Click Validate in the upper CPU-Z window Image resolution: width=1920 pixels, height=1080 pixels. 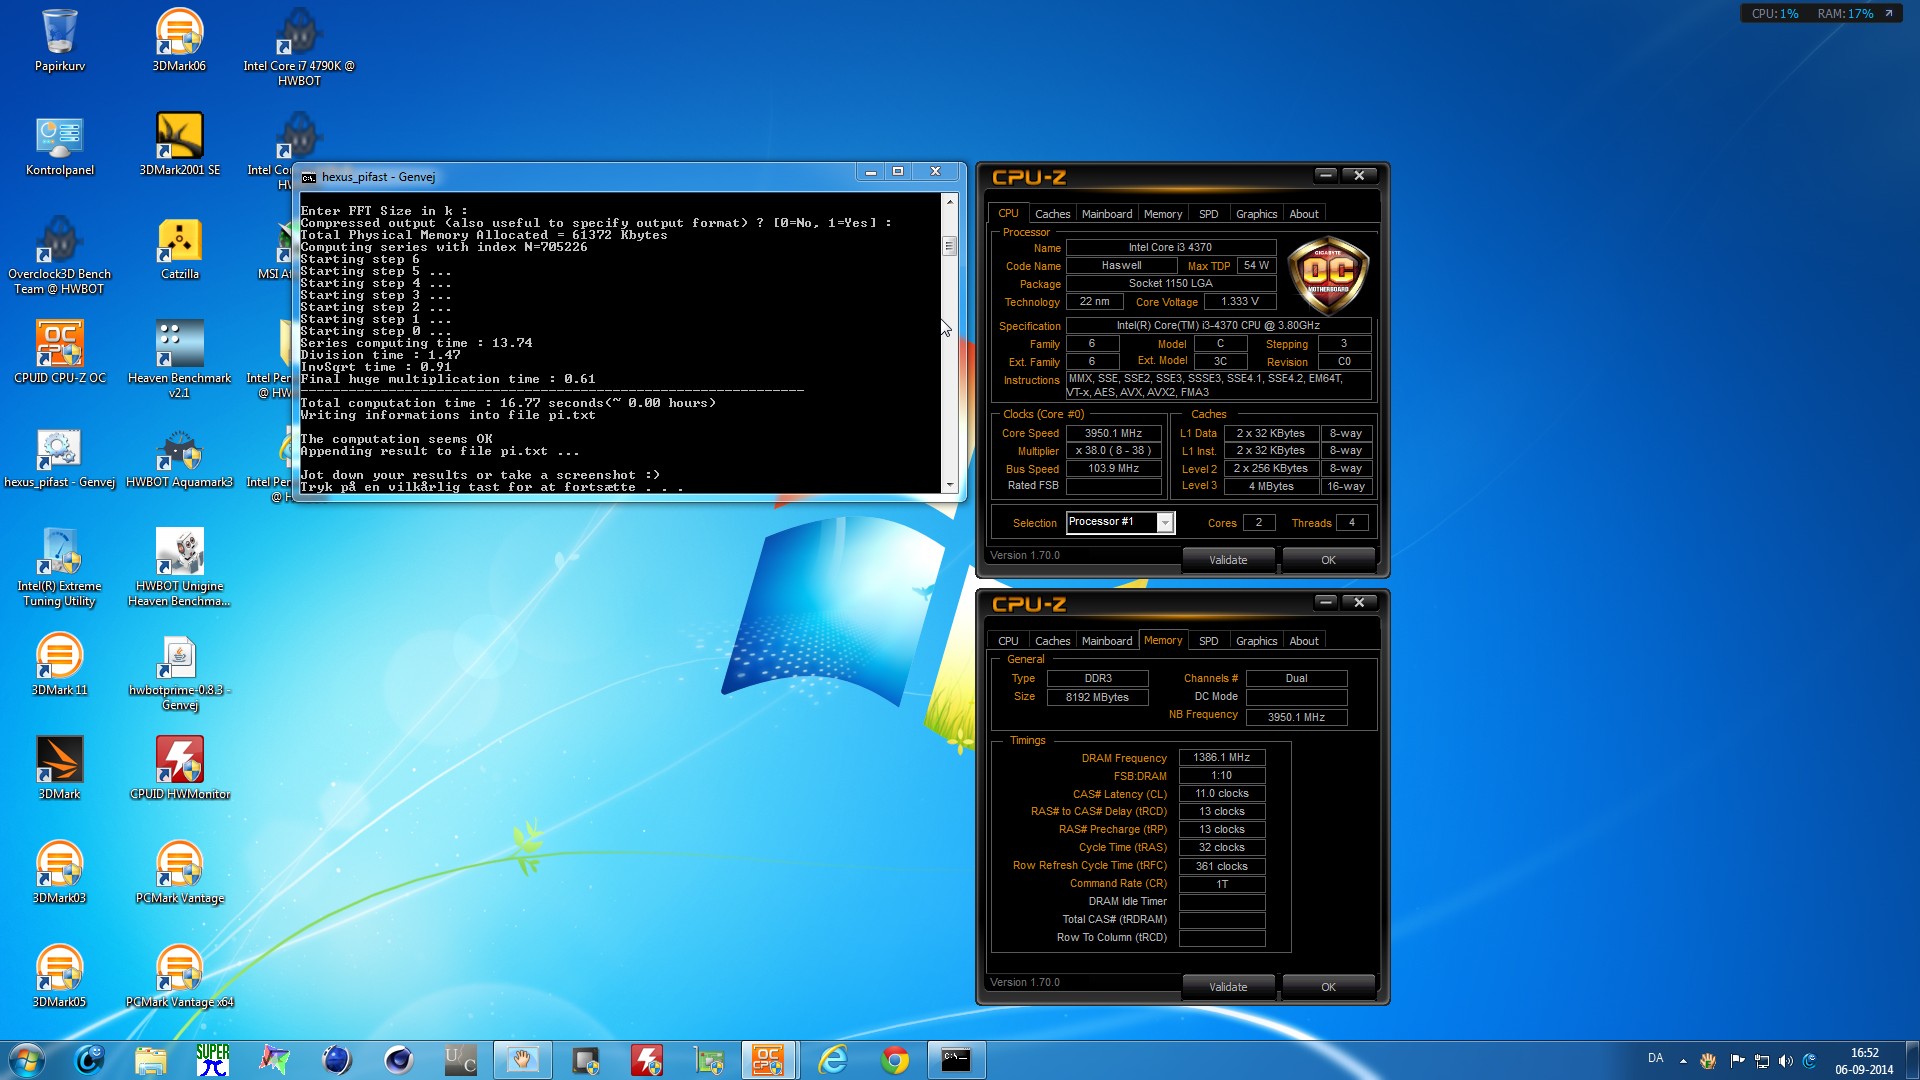1228,560
